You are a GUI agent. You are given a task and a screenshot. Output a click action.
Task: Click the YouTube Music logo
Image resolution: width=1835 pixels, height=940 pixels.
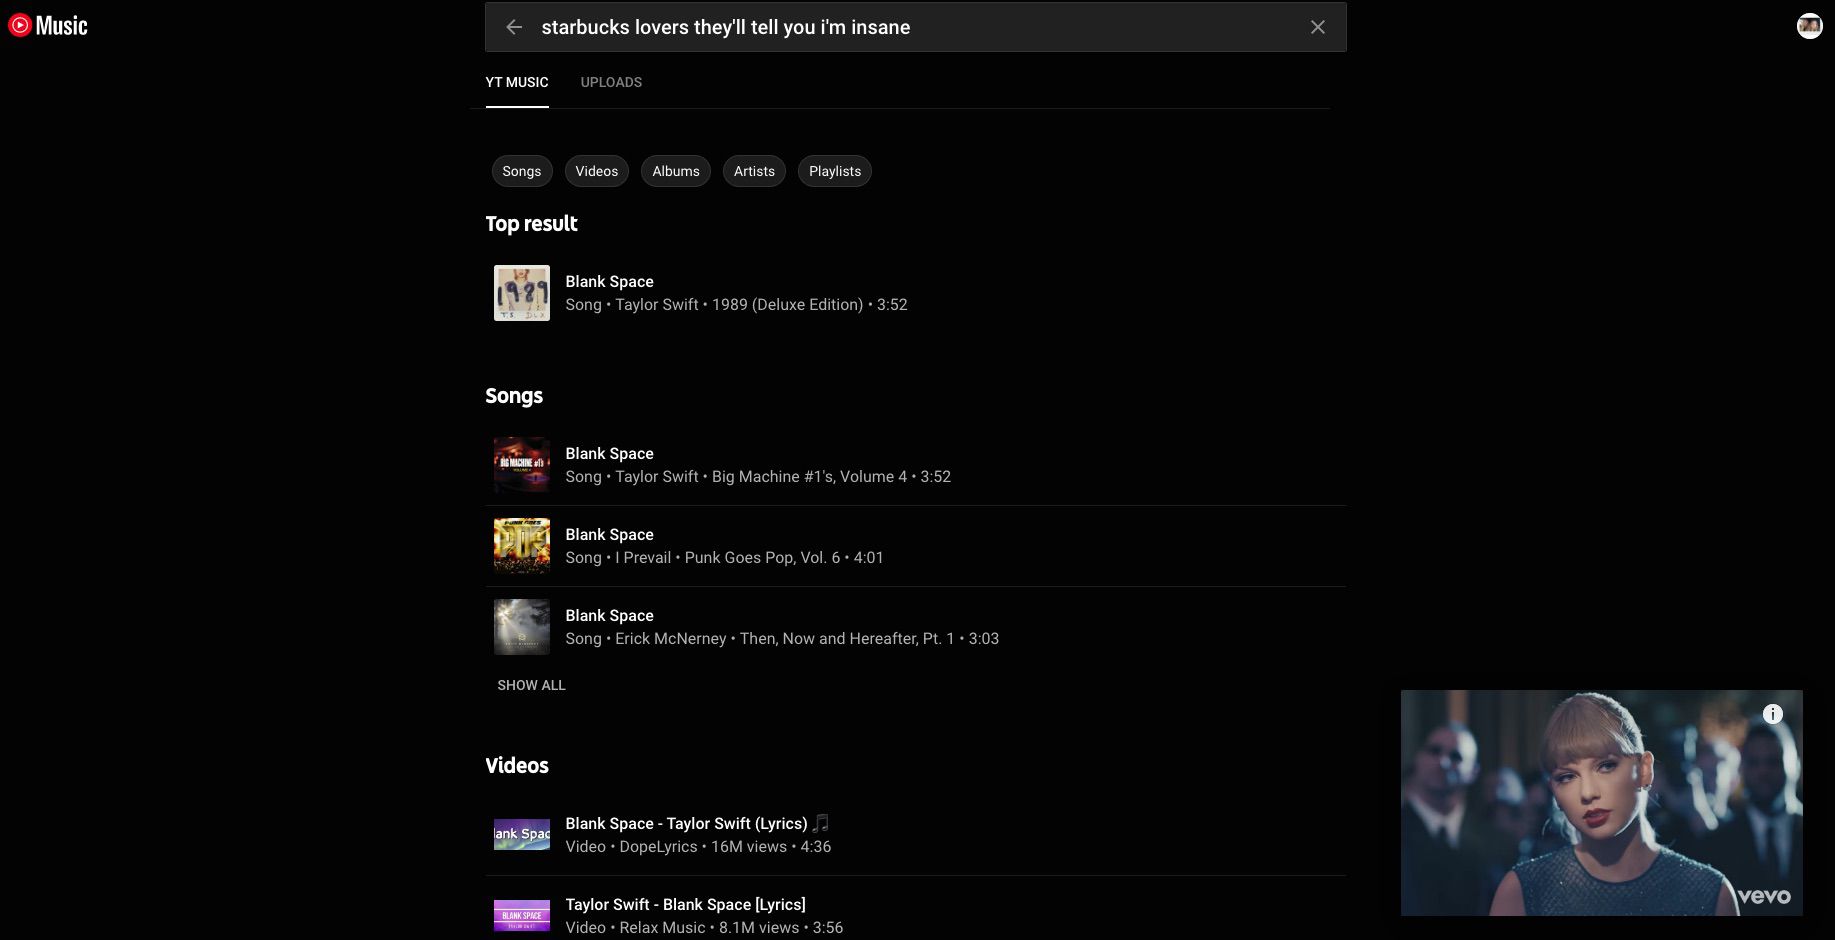point(48,26)
